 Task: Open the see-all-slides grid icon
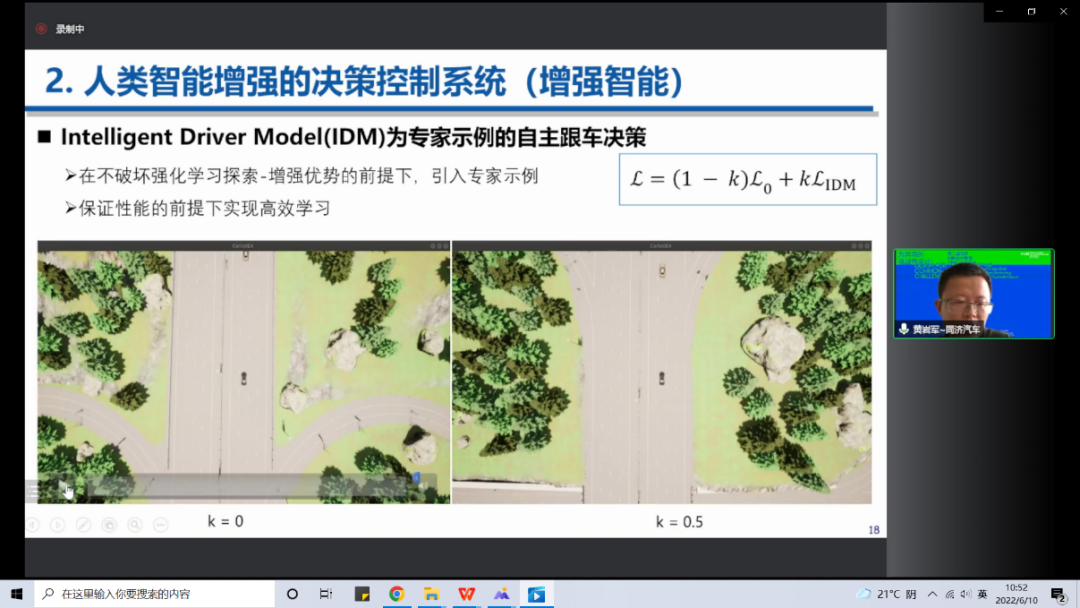click(x=109, y=524)
